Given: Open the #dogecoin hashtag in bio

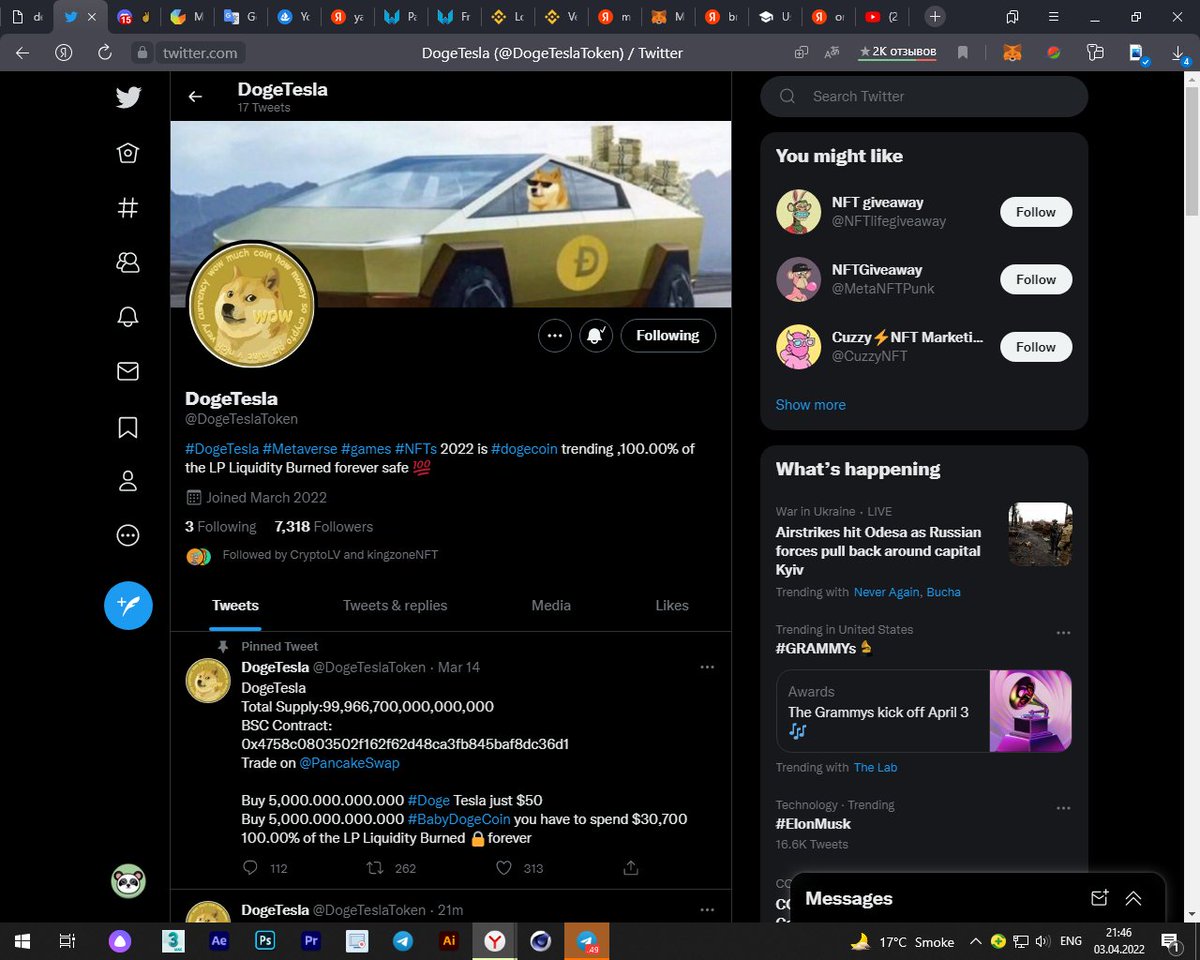Looking at the screenshot, I should click(x=524, y=449).
